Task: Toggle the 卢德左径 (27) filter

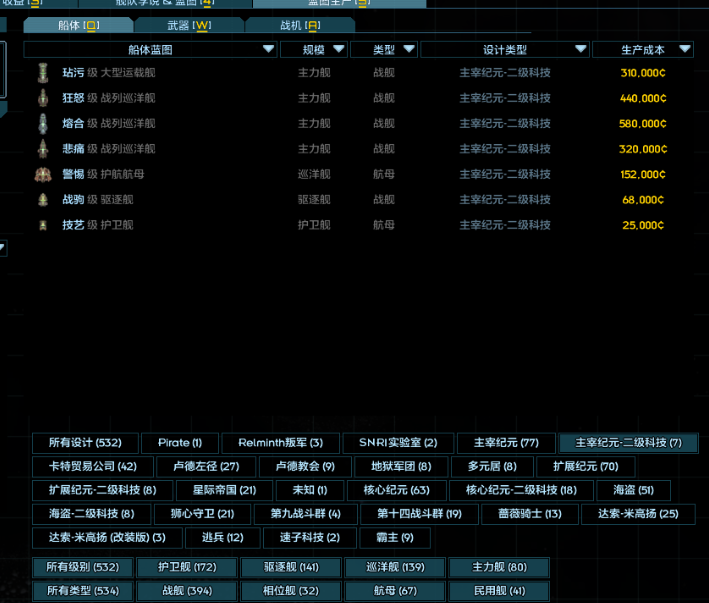Action: point(206,466)
